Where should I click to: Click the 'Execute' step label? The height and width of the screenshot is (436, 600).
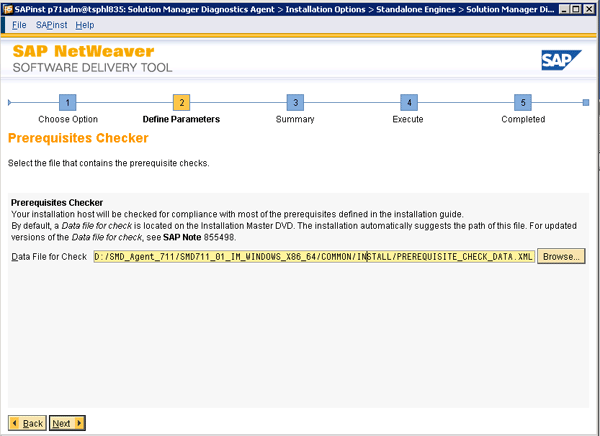tap(408, 119)
